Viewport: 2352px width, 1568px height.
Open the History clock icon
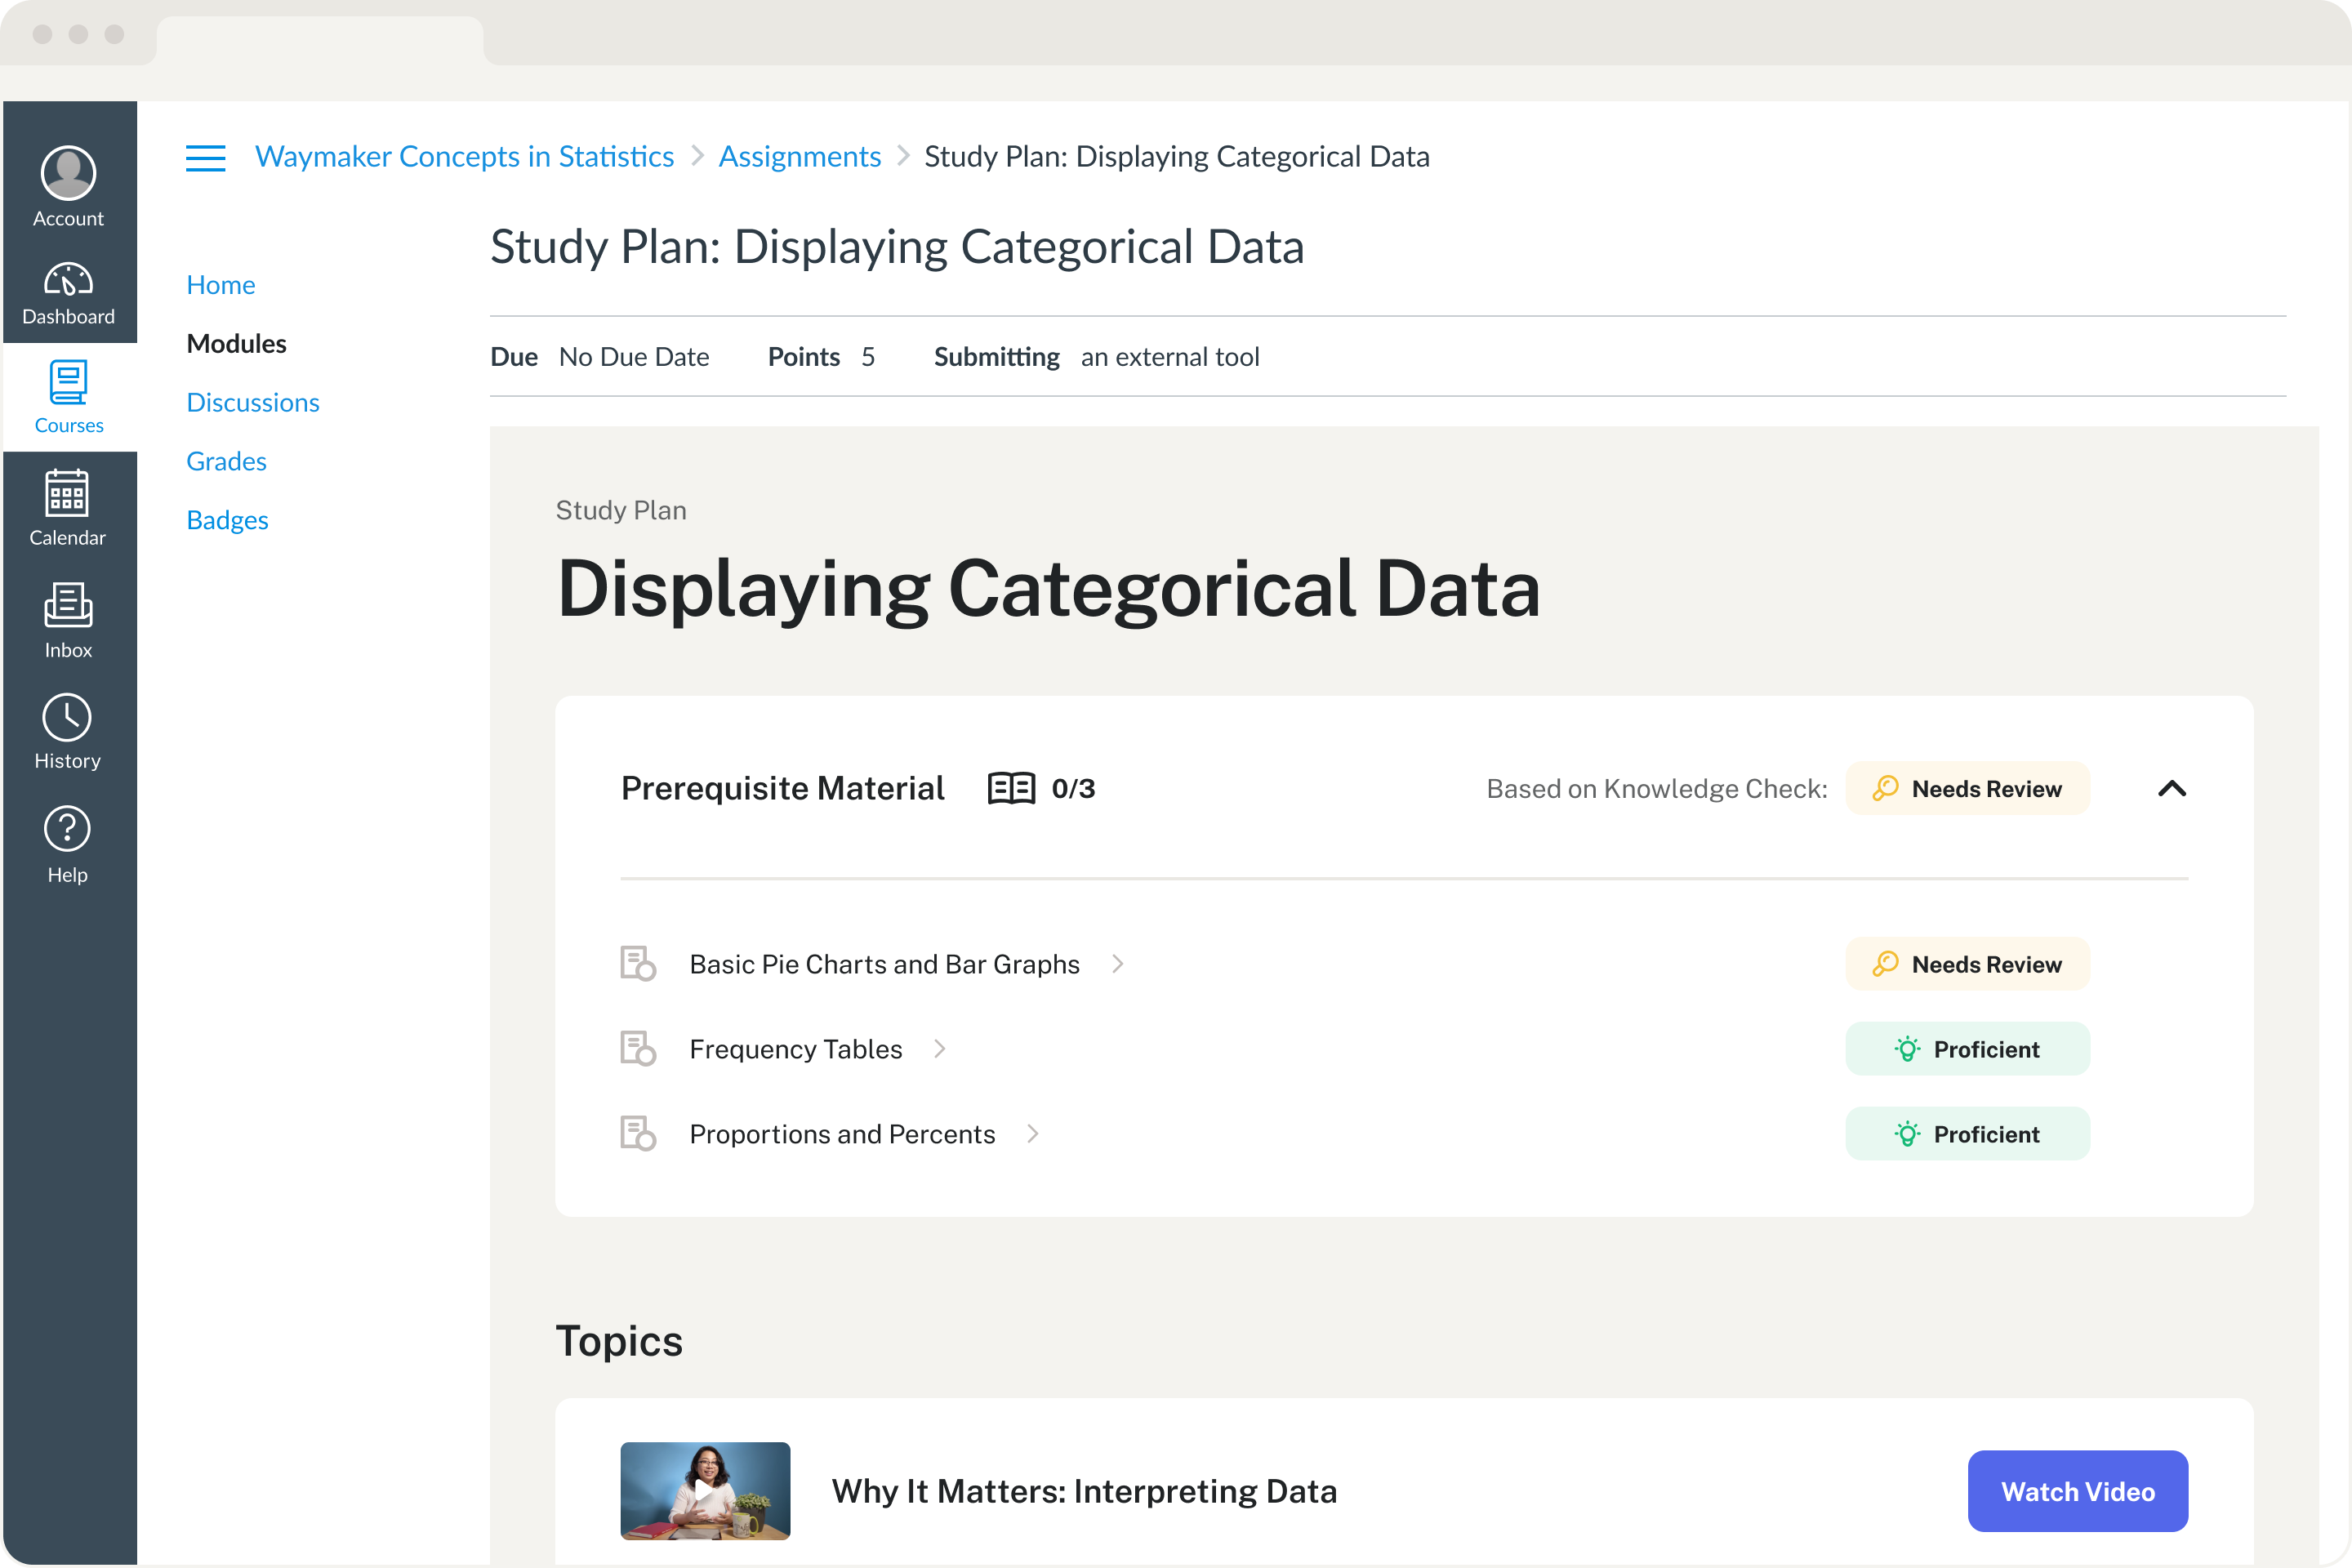pyautogui.click(x=67, y=718)
